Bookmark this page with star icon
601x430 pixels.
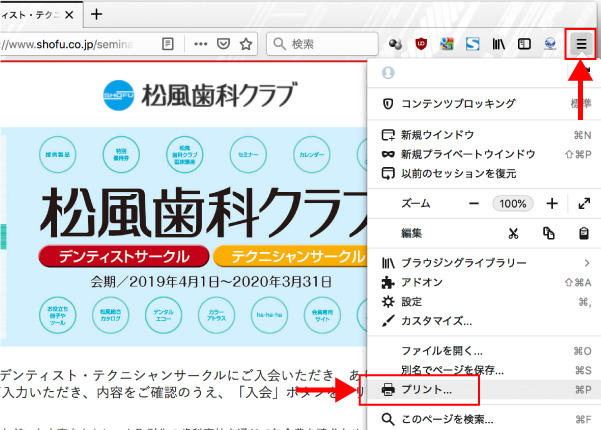click(x=246, y=44)
